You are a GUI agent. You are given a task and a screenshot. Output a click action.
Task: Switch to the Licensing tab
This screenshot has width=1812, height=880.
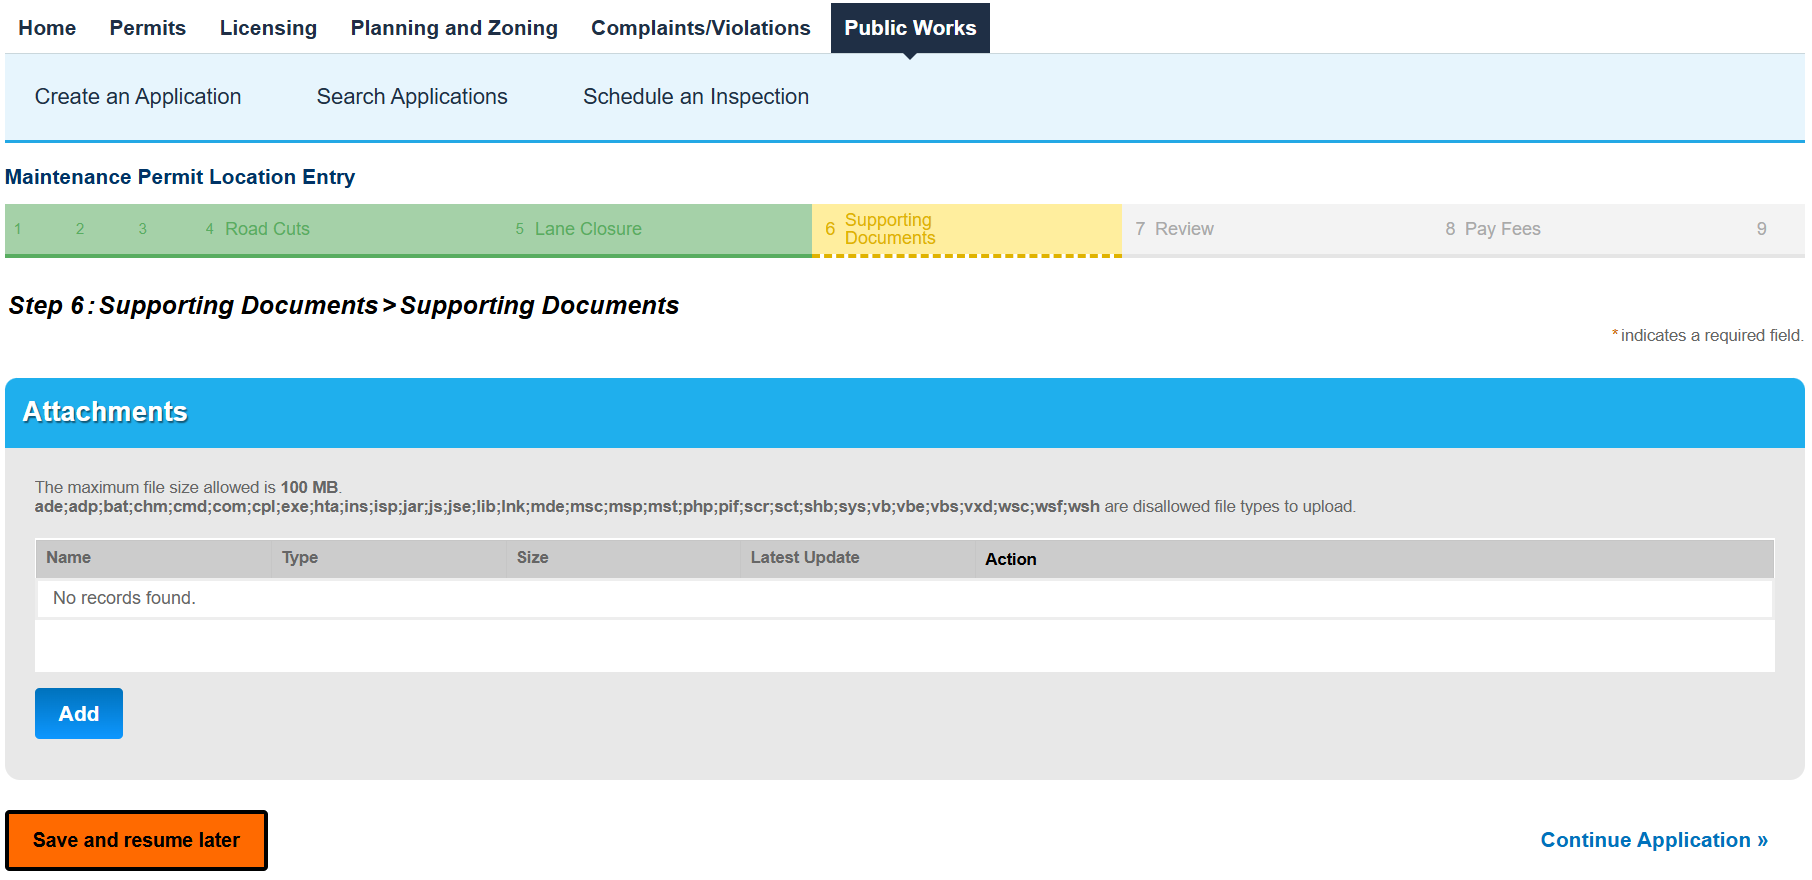[x=268, y=28]
